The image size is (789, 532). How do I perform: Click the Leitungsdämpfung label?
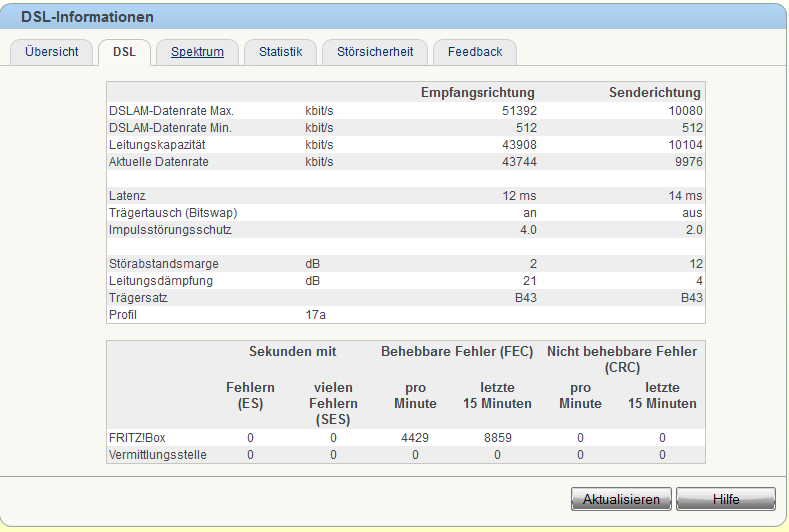click(161, 281)
